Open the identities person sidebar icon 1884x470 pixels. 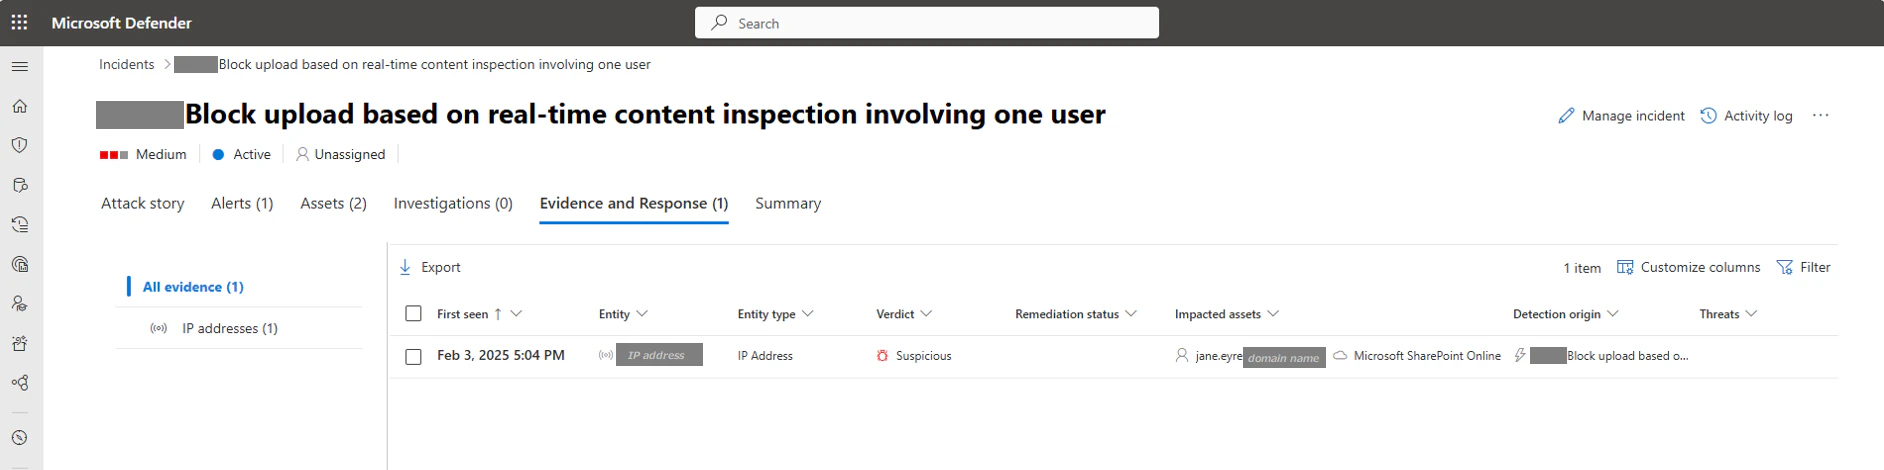pyautogui.click(x=20, y=304)
